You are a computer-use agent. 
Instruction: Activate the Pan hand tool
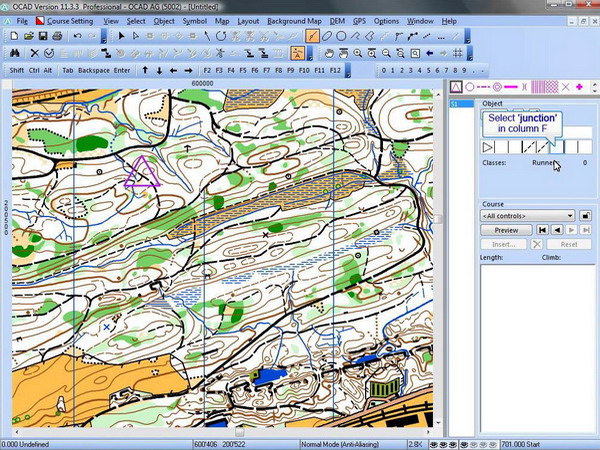pyautogui.click(x=329, y=53)
